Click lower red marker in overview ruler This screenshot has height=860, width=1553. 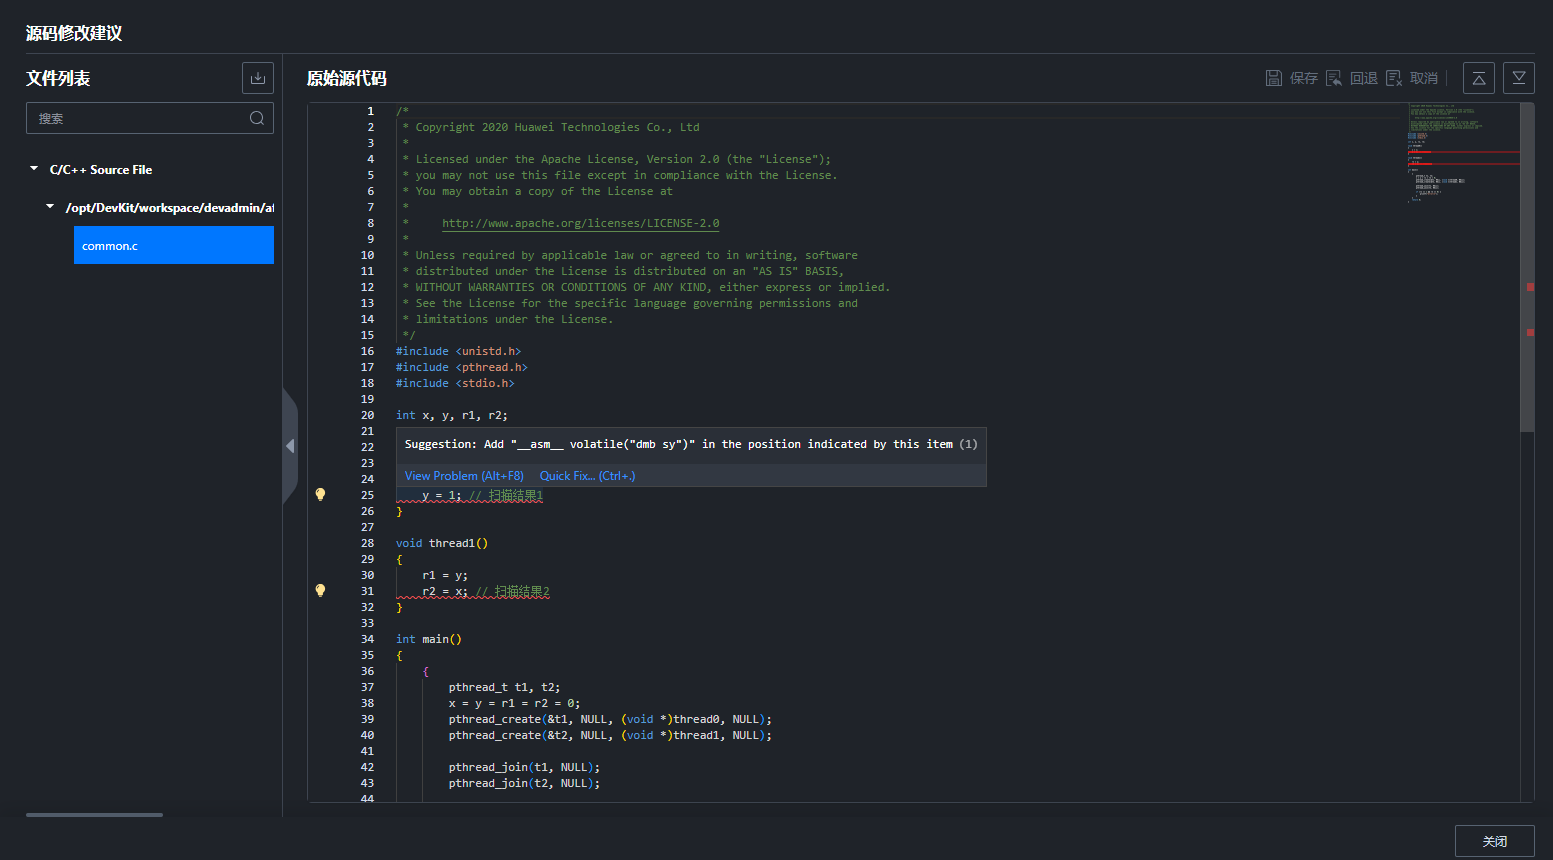pos(1530,332)
